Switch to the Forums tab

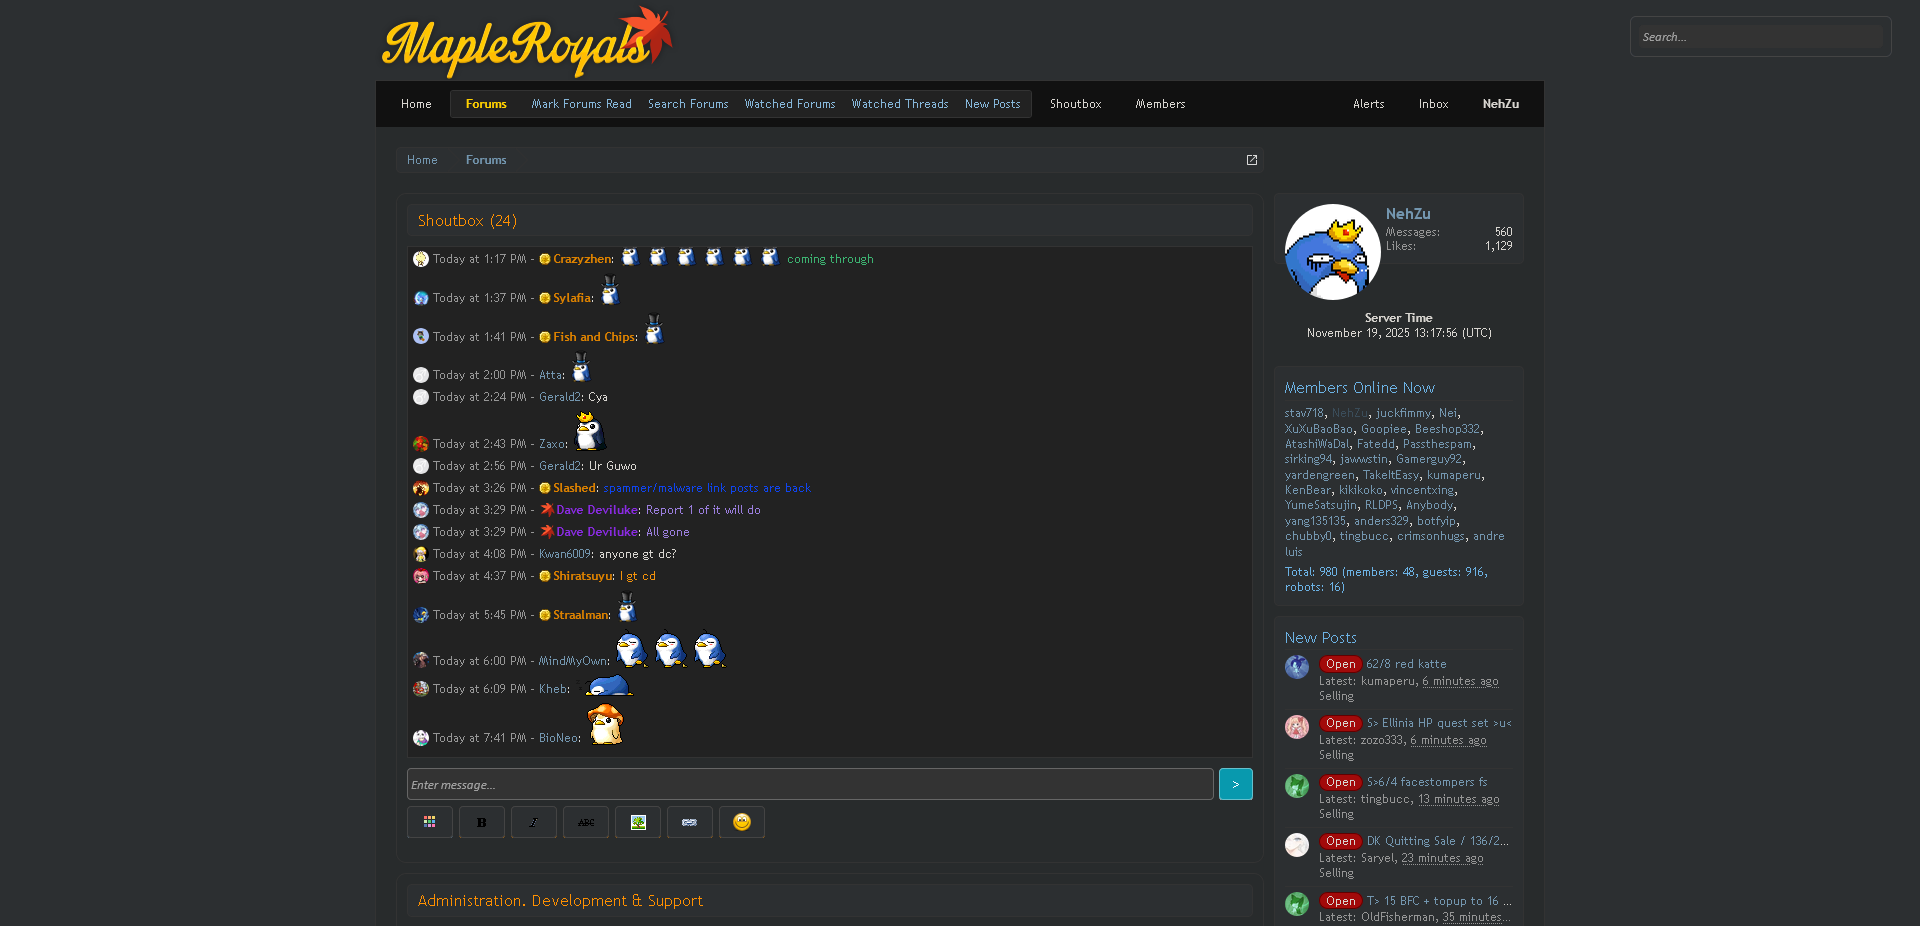486,104
